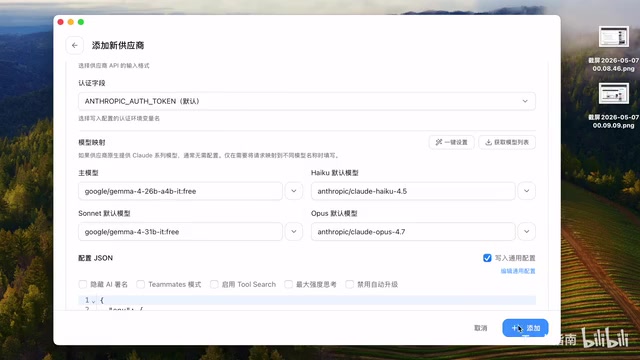Expand the Sonnet 默认模型 dropdown arrow
Screen dimensions: 640x360
[293, 231]
